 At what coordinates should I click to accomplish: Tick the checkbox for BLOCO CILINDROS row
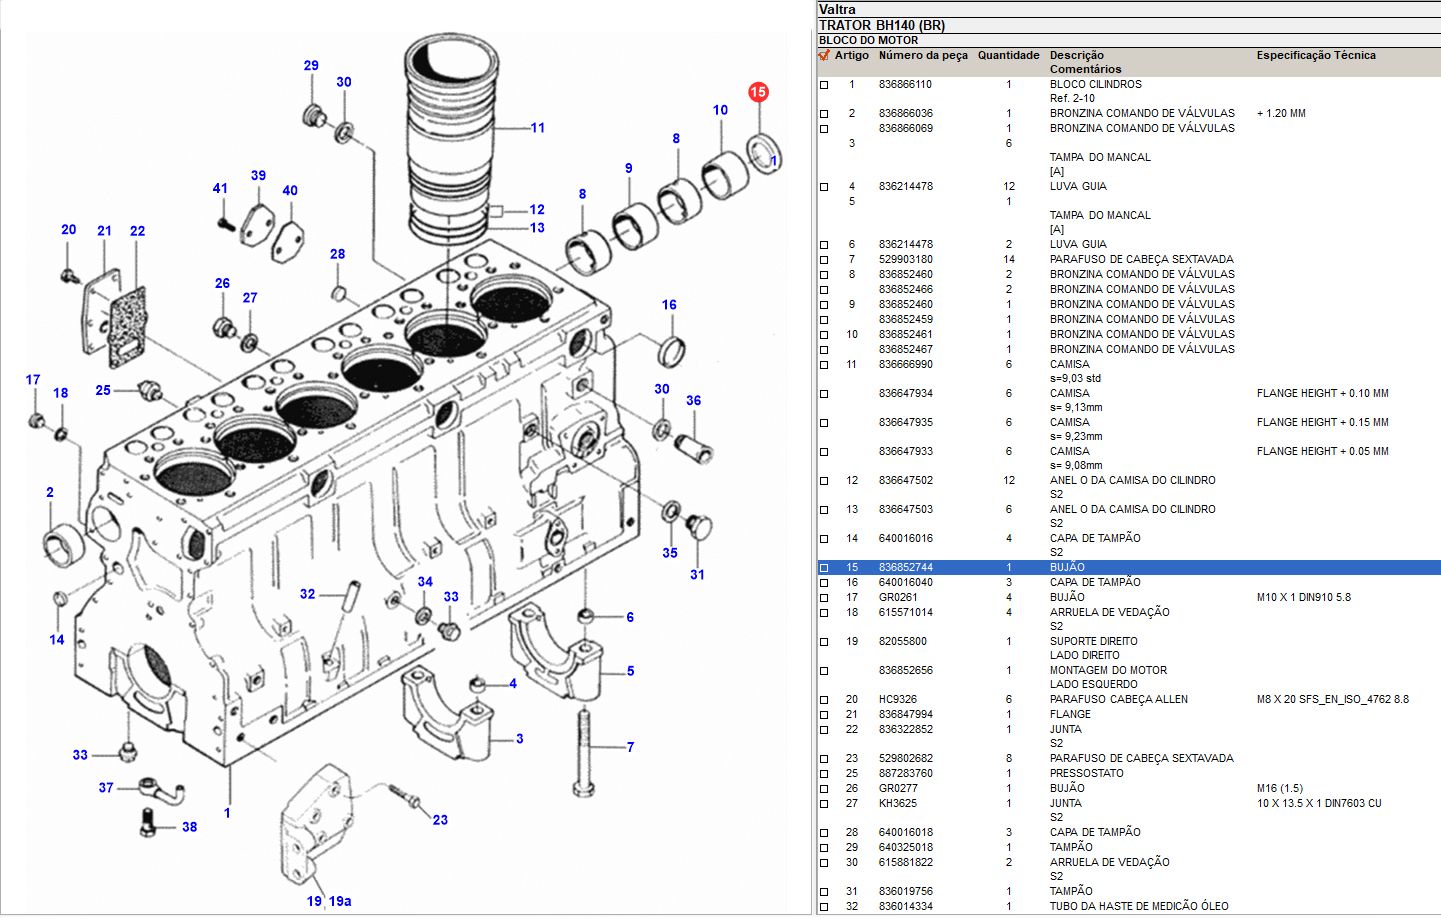pos(824,85)
